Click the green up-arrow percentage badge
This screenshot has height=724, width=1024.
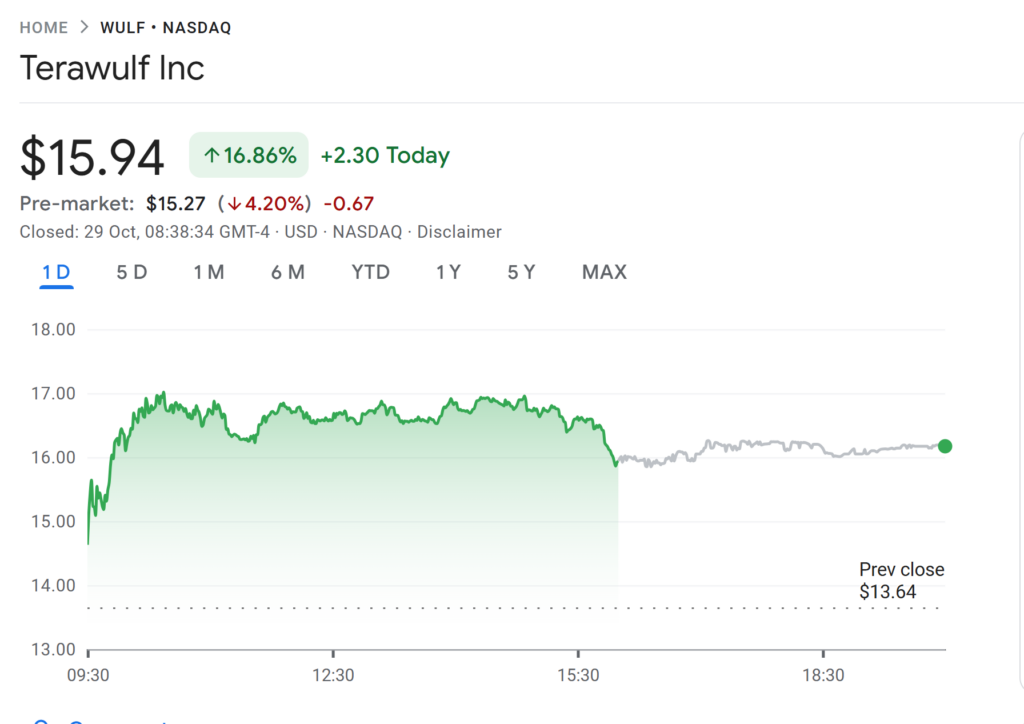click(248, 155)
